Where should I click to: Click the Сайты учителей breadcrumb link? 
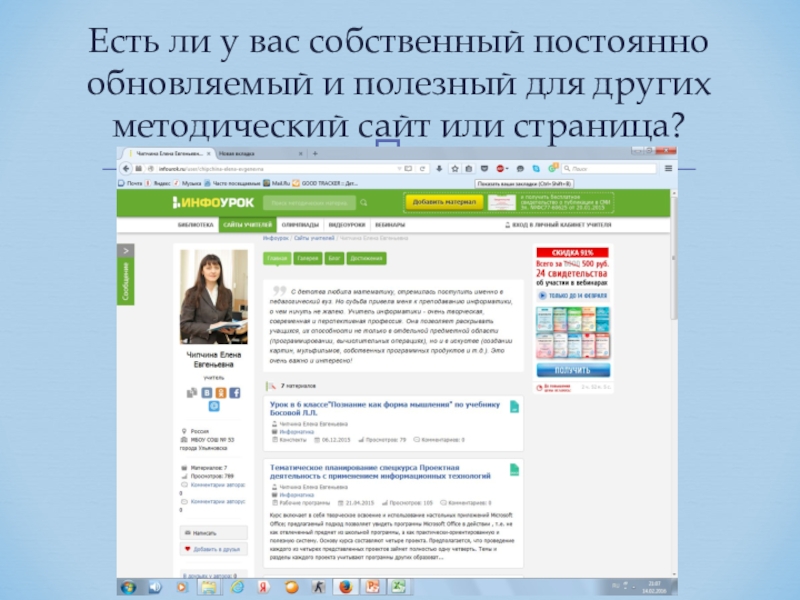click(314, 238)
